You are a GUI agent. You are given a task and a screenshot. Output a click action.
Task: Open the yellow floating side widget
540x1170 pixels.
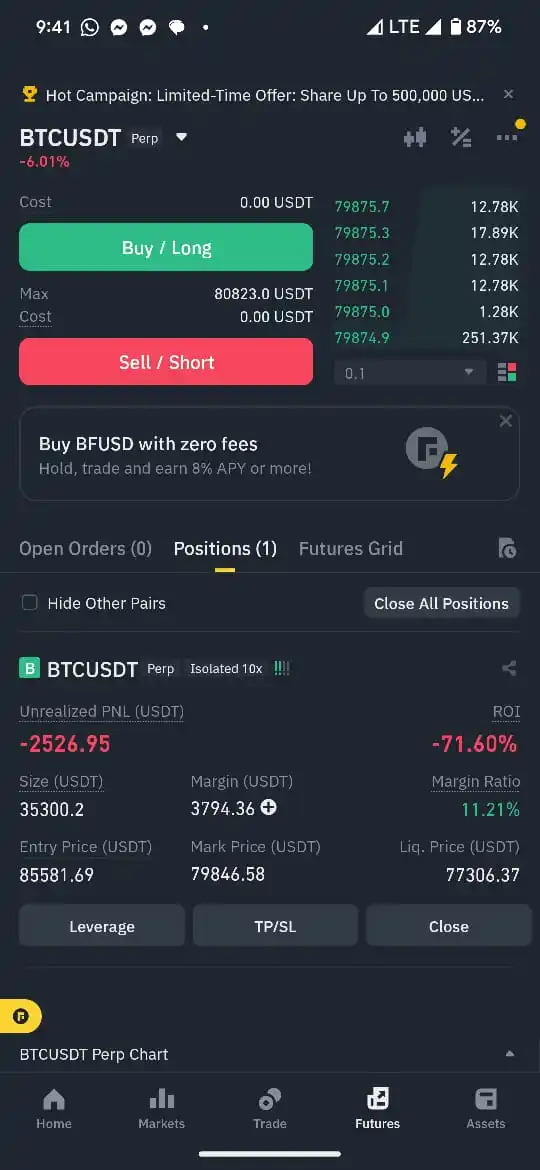click(x=21, y=1016)
